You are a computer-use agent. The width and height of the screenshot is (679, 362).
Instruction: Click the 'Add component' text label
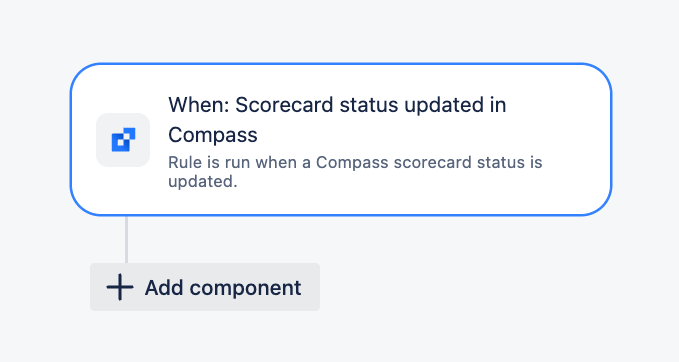click(223, 288)
